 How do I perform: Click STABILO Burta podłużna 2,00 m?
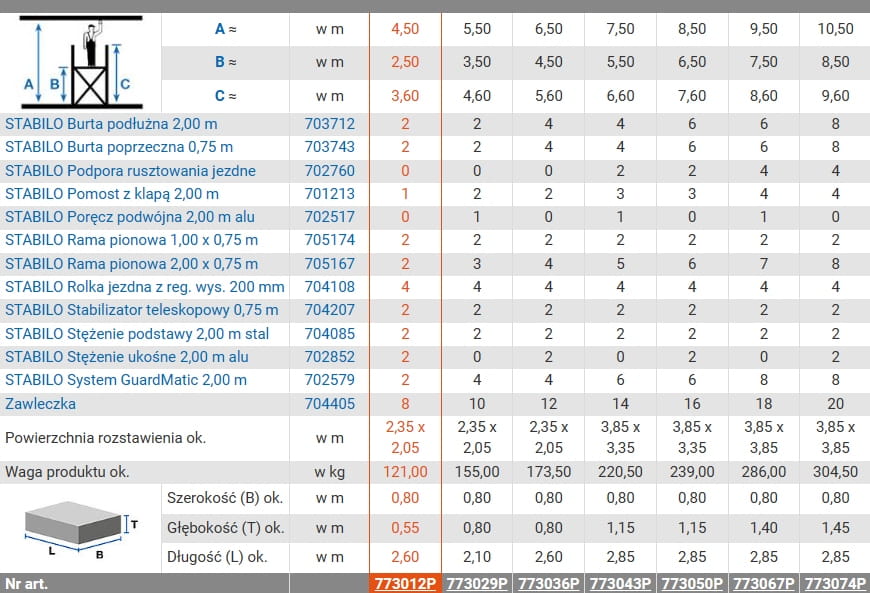pos(111,125)
